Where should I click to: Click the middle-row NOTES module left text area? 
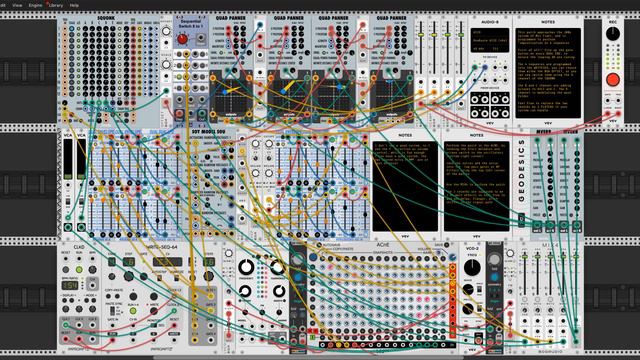[405, 186]
